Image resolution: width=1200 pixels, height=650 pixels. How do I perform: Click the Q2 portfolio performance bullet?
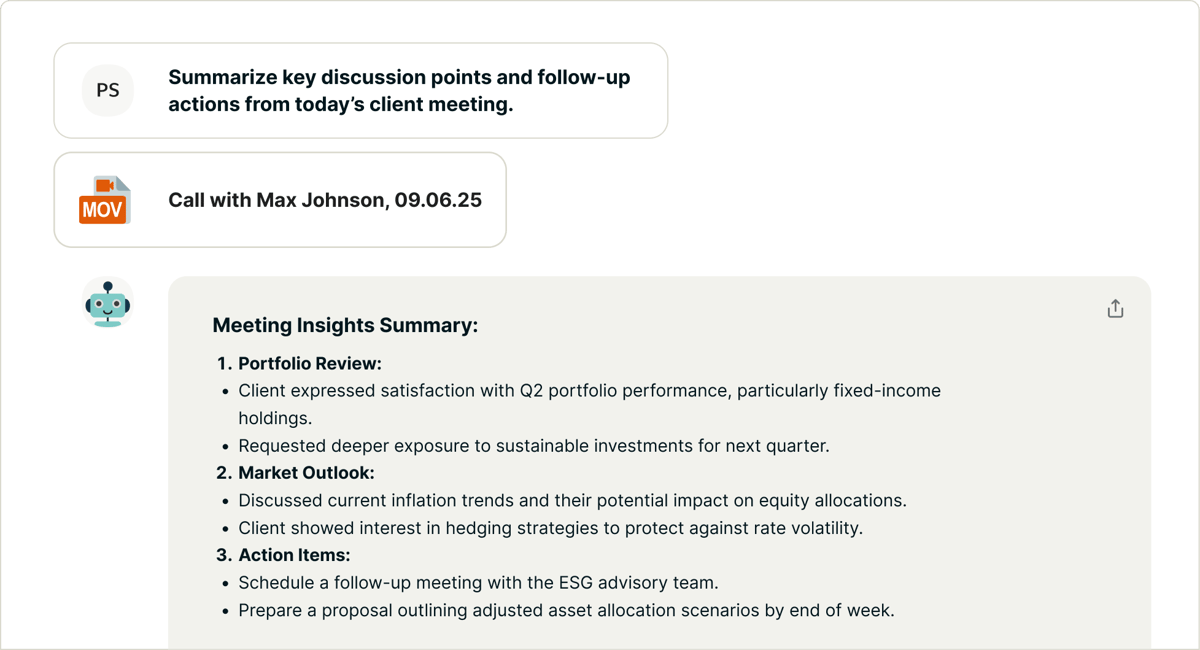click(589, 391)
